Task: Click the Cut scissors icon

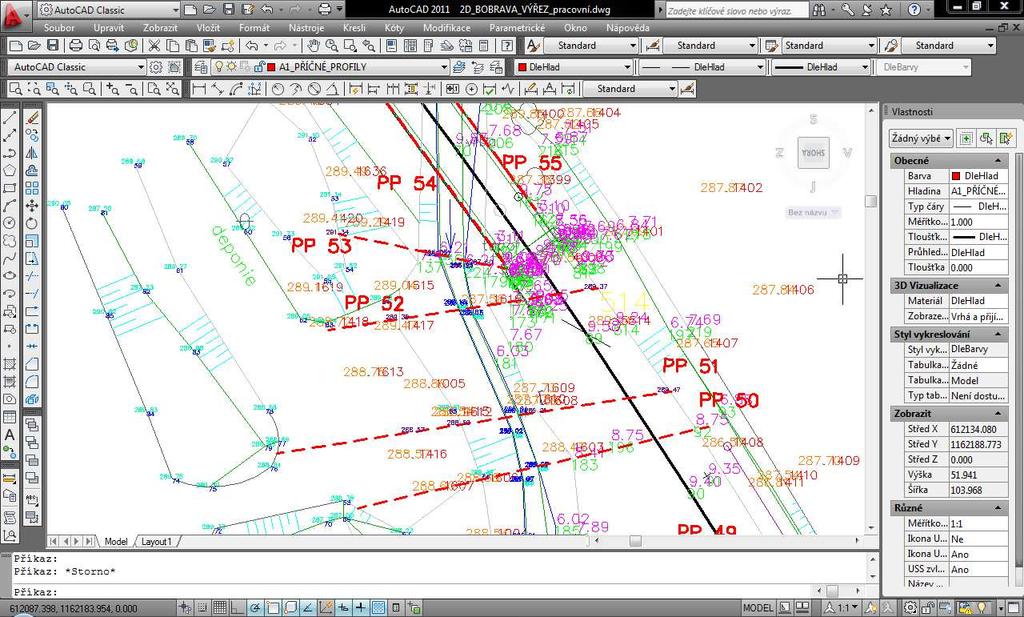Action: click(x=154, y=46)
